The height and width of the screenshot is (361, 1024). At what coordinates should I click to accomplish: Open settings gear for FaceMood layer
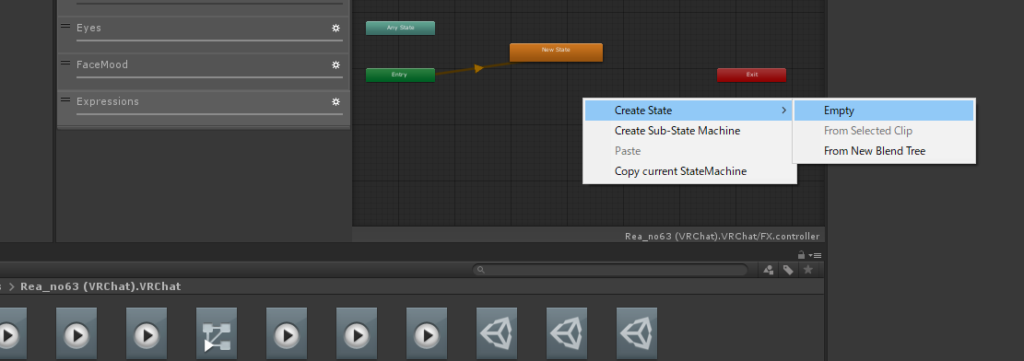pos(336,65)
